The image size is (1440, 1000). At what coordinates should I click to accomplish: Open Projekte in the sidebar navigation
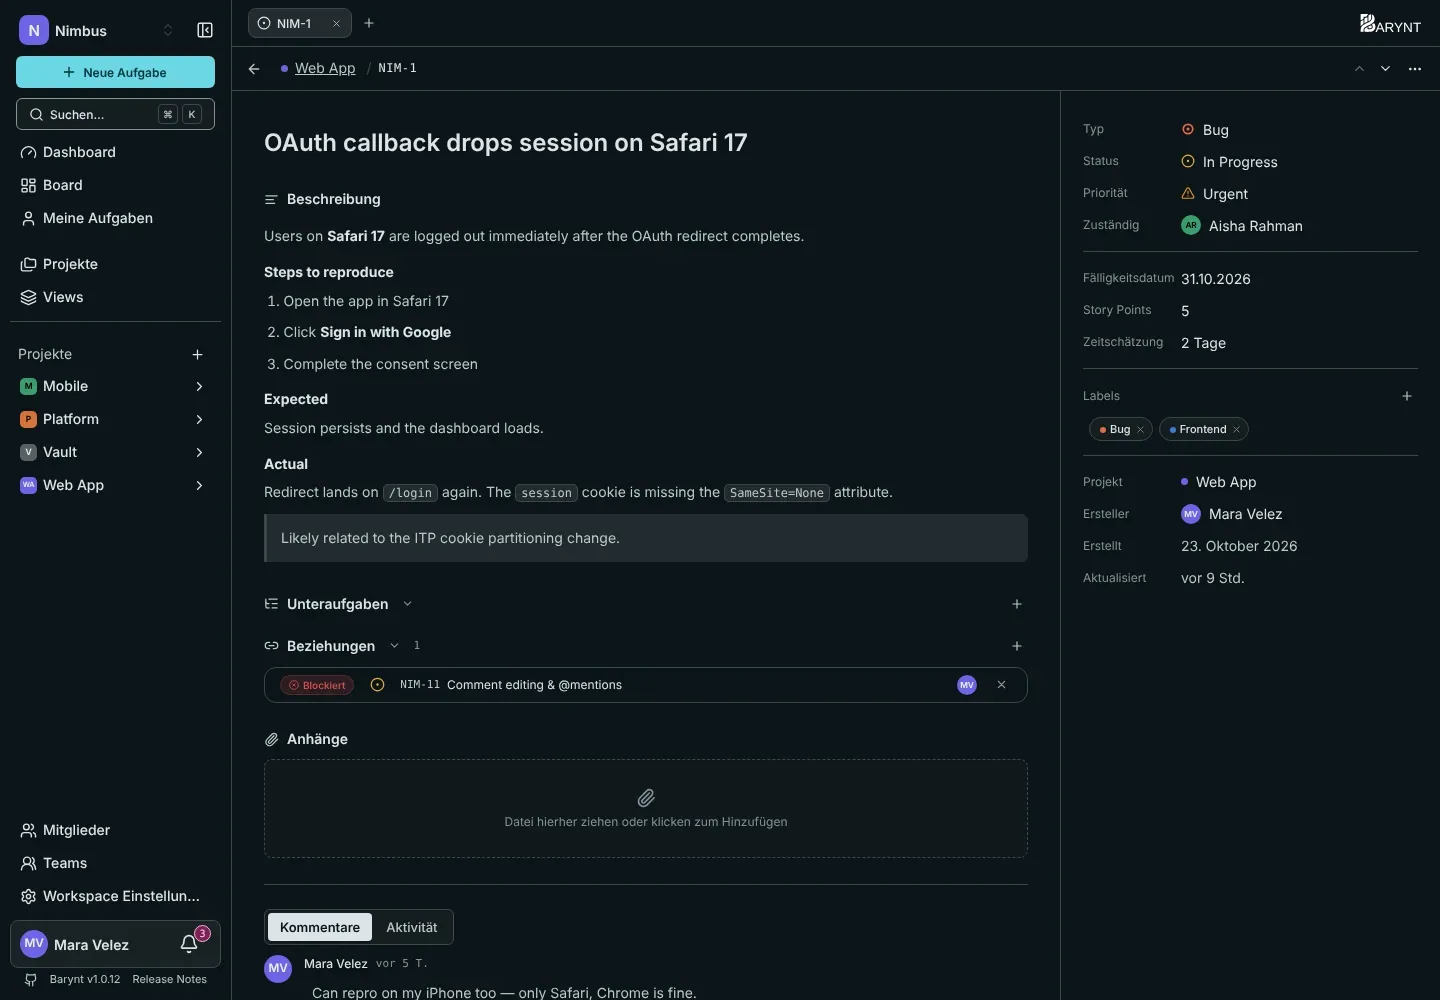coord(115,264)
